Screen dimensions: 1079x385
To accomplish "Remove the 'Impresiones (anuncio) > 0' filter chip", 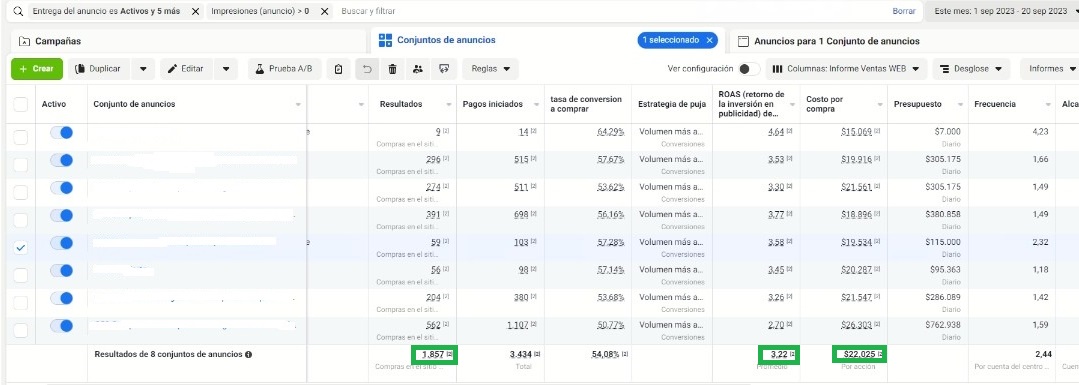I will click(325, 12).
